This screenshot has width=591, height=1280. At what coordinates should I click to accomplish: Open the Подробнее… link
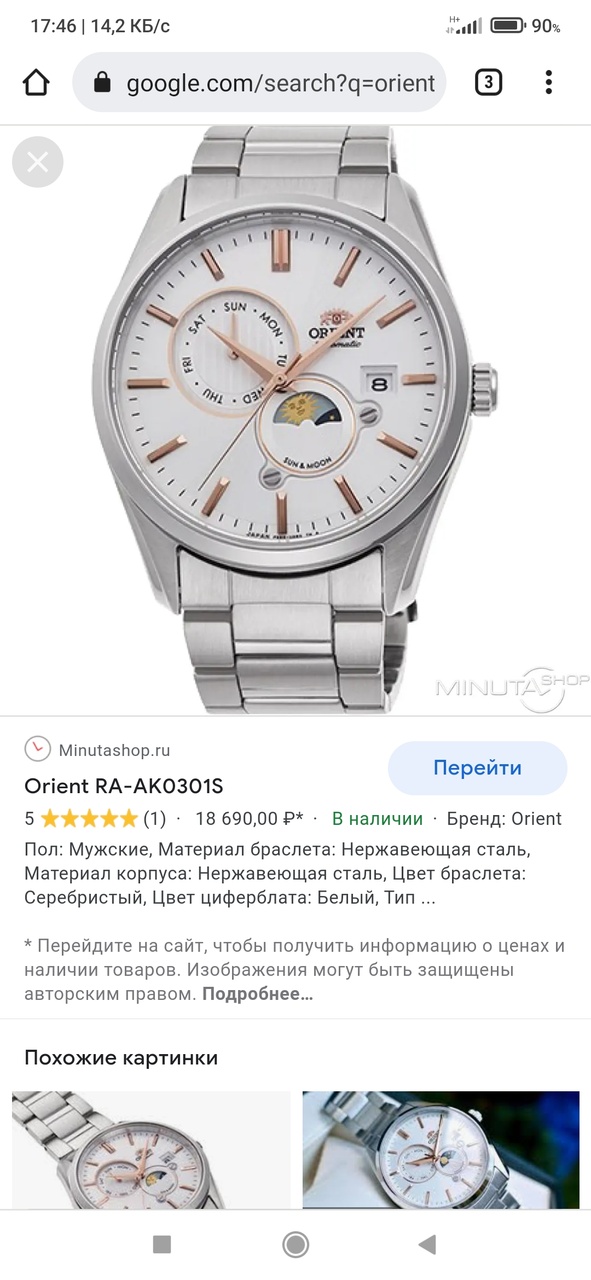[258, 994]
